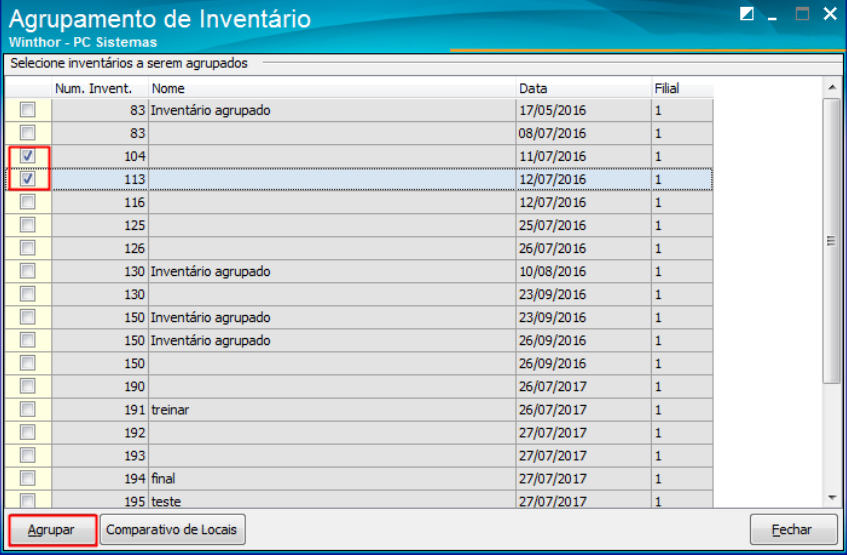This screenshot has height=555, width=847.
Task: Click name cell 'final'
Action: (x=332, y=479)
